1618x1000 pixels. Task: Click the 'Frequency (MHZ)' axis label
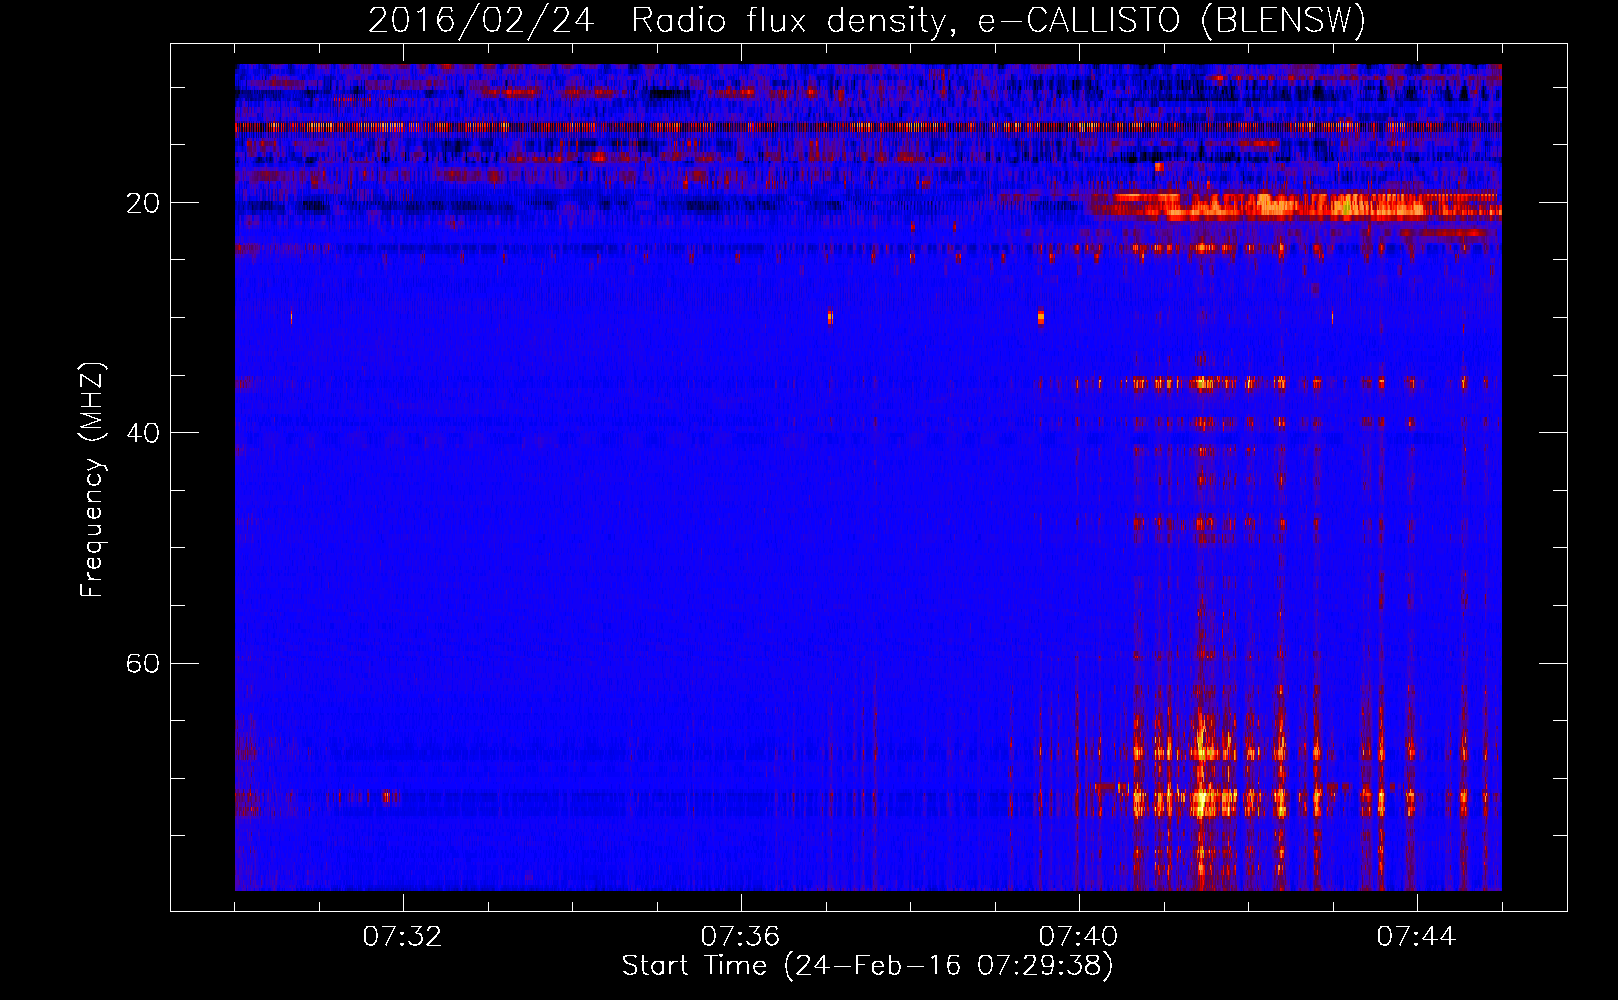92,480
